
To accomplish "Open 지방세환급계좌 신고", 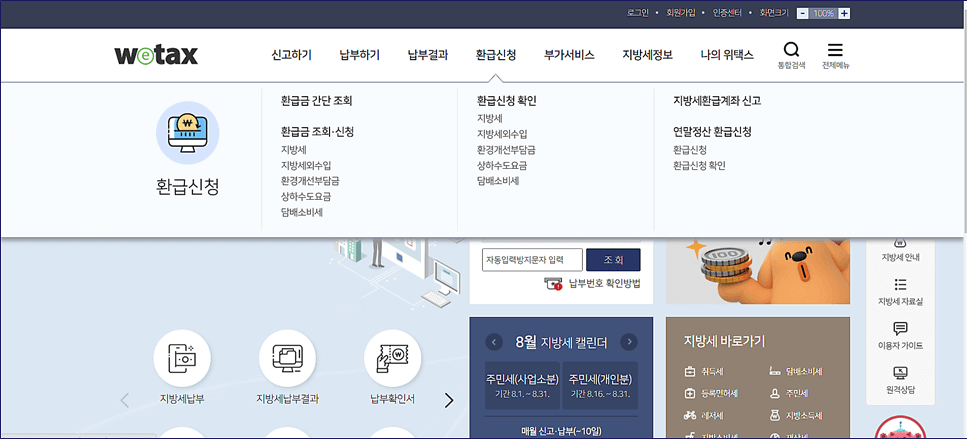I will pos(717,101).
